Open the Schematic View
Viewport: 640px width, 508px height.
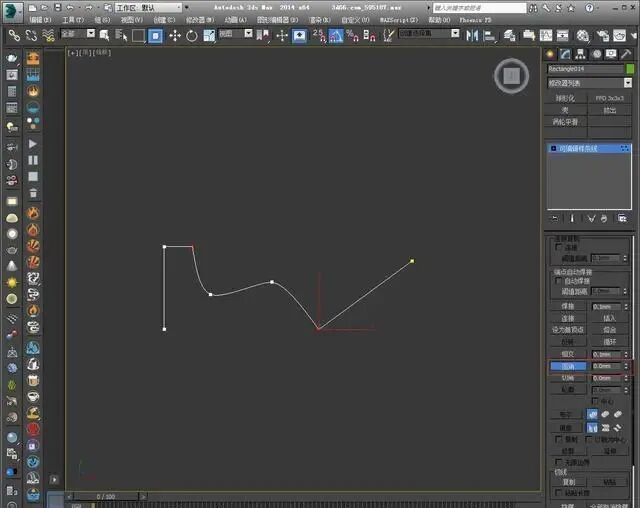(562, 36)
